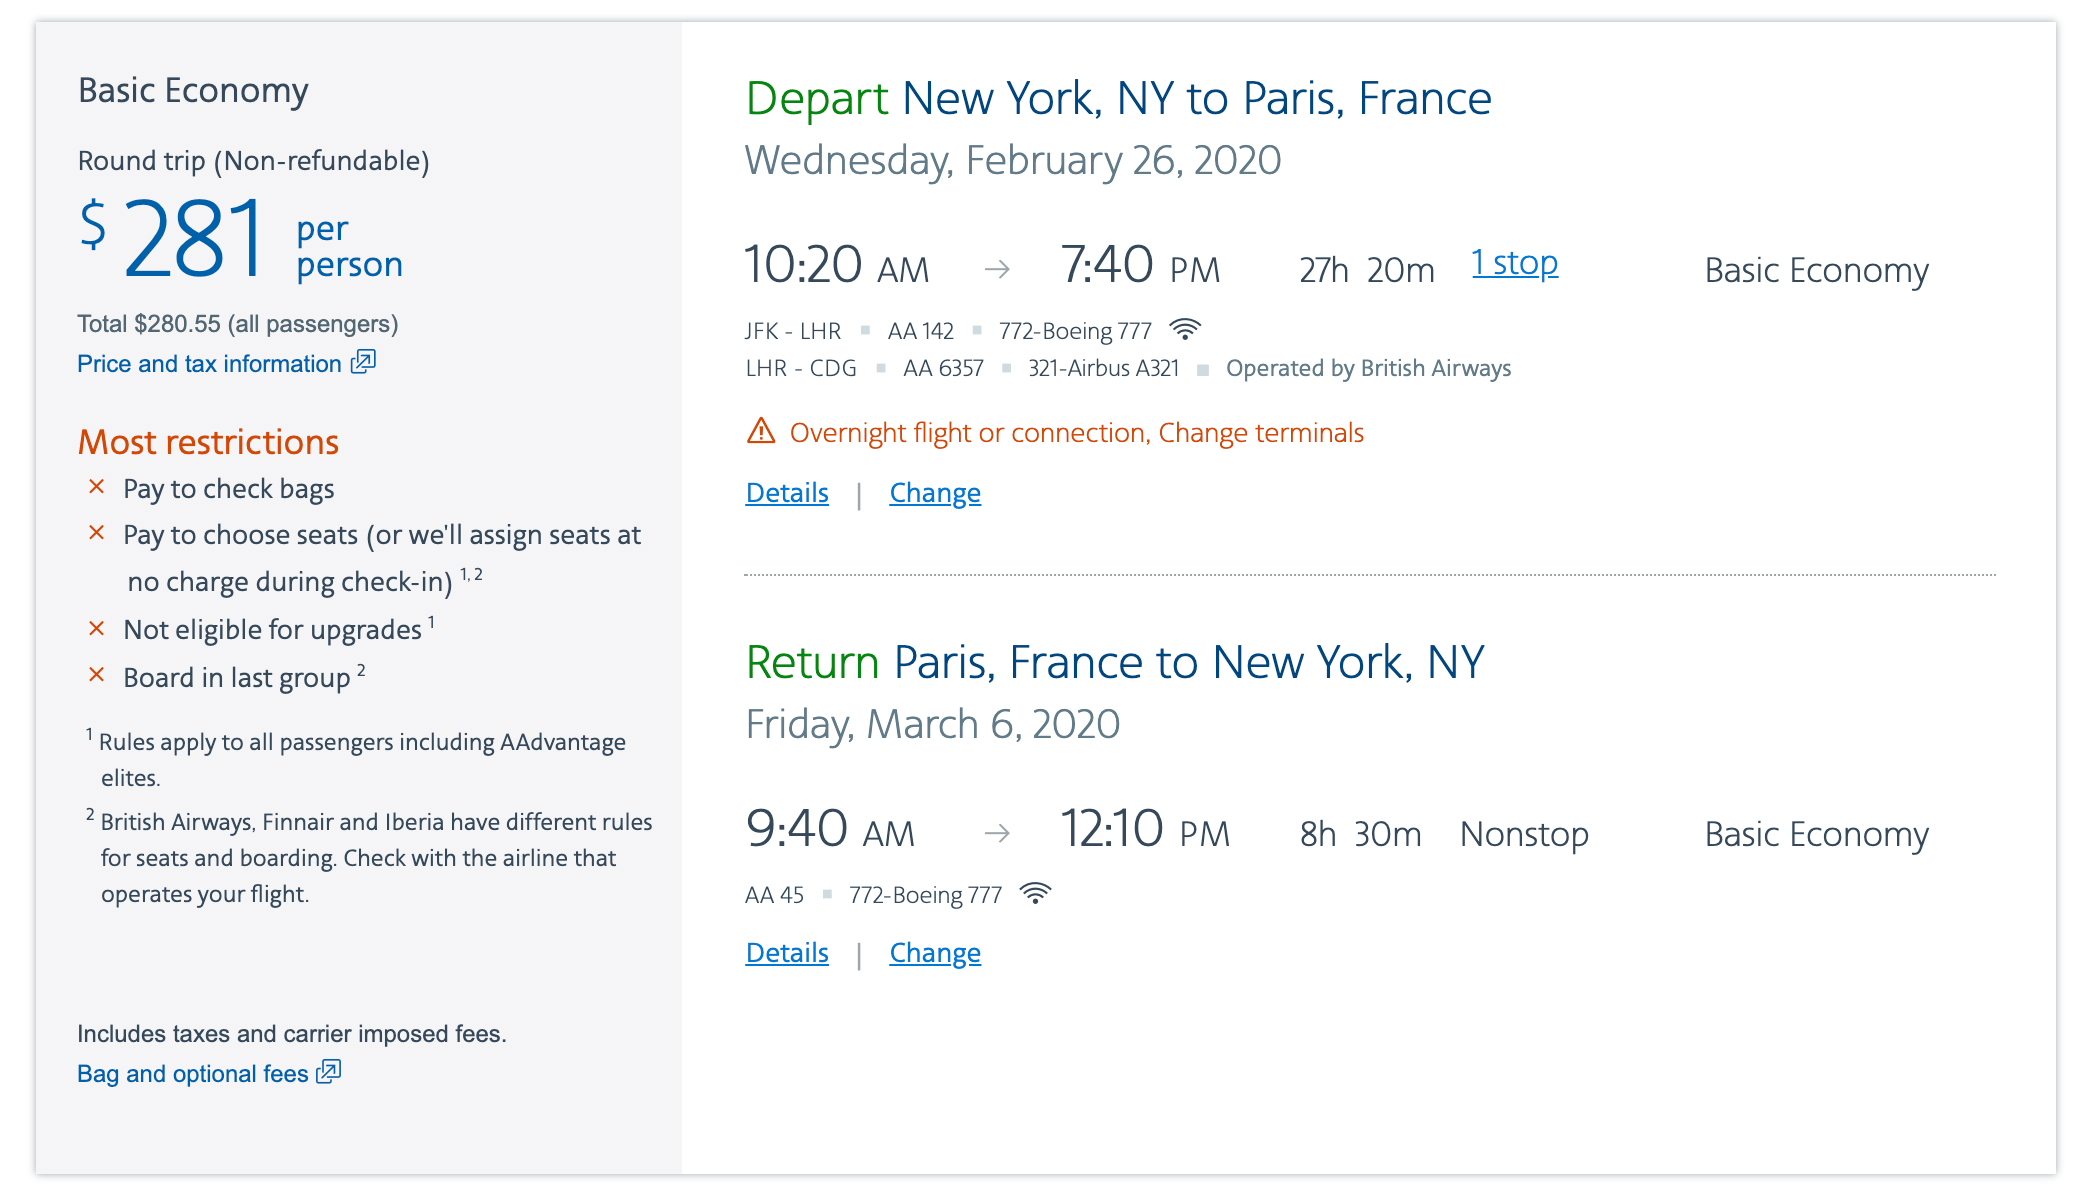Open Bag and optional fees link
This screenshot has height=1198, width=2090.
(192, 1074)
